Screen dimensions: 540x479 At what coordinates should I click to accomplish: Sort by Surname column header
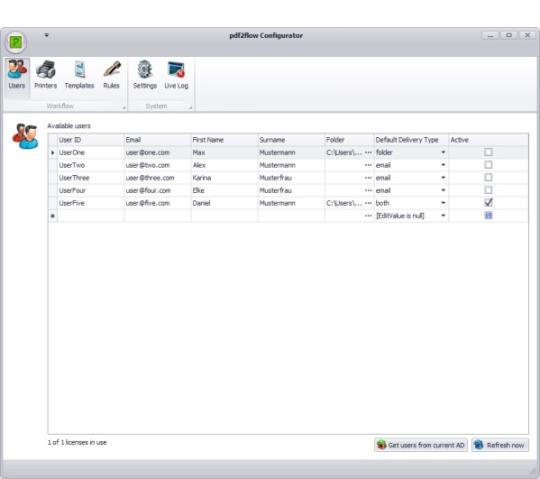point(291,140)
